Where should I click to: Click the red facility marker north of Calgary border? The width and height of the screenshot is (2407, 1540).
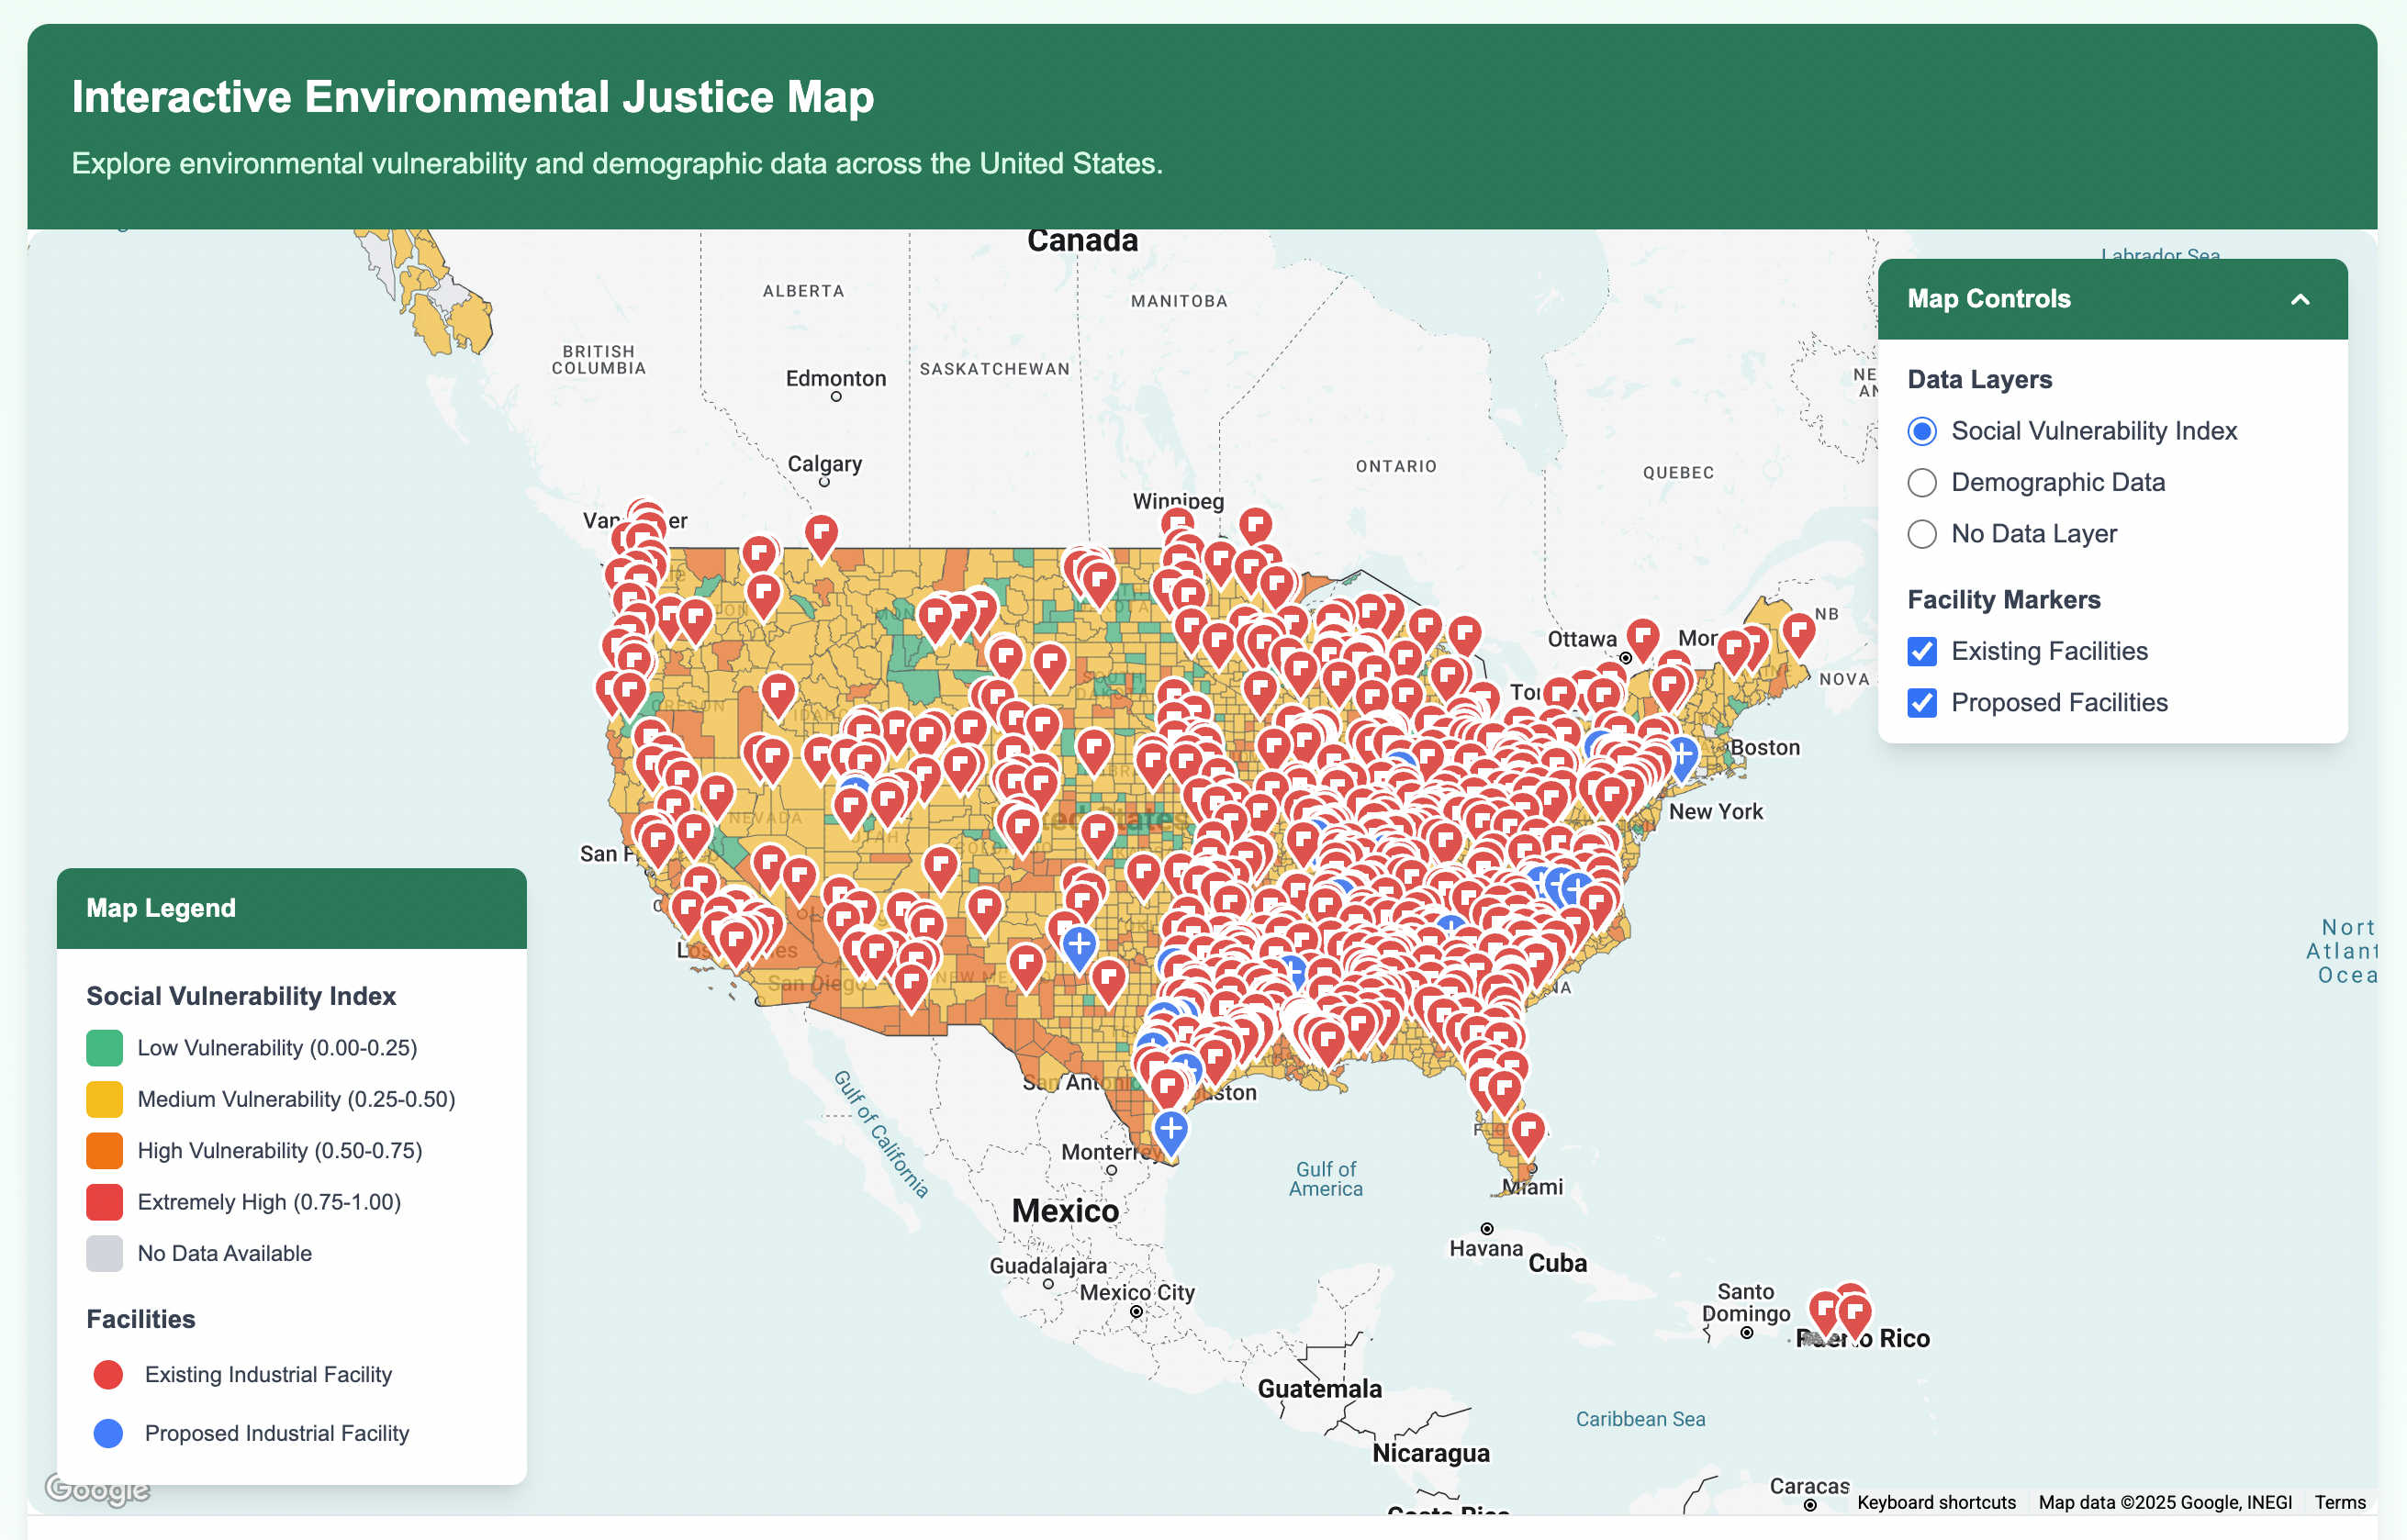[x=821, y=533]
